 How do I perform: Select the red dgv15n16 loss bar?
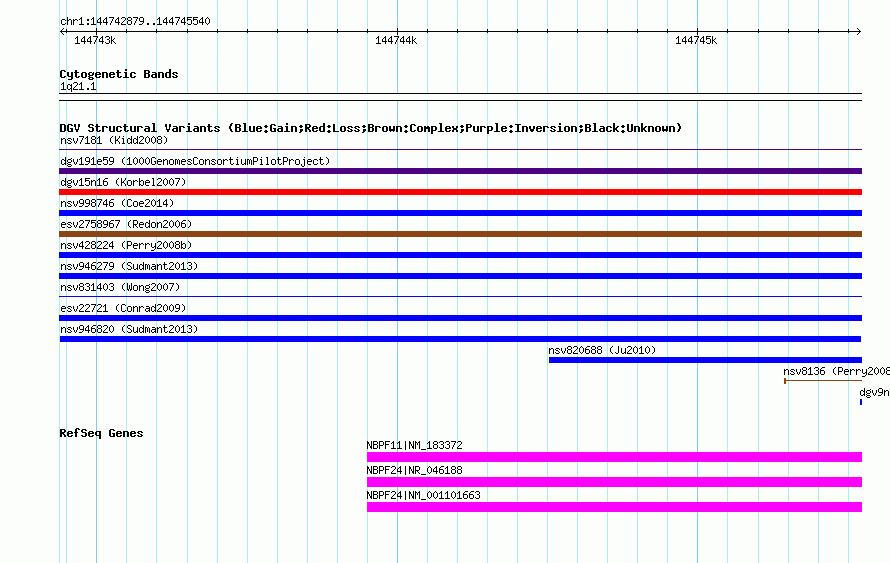coord(460,192)
